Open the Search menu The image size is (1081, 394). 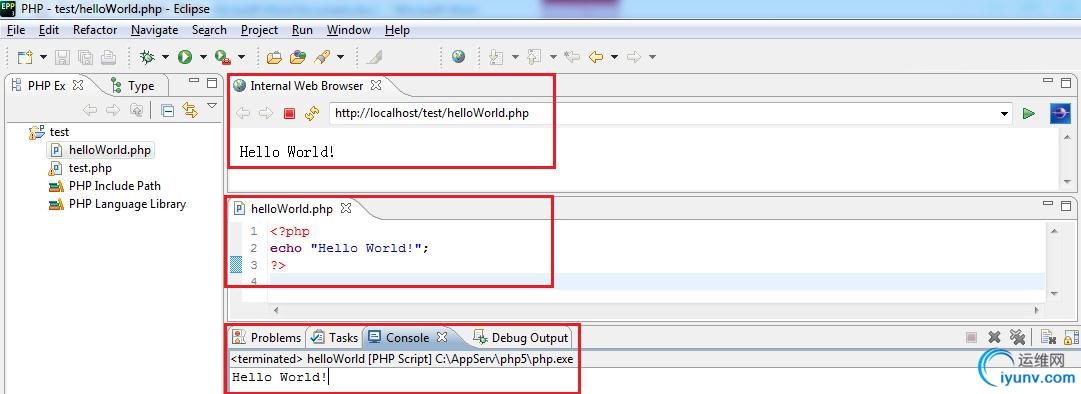pyautogui.click(x=210, y=30)
